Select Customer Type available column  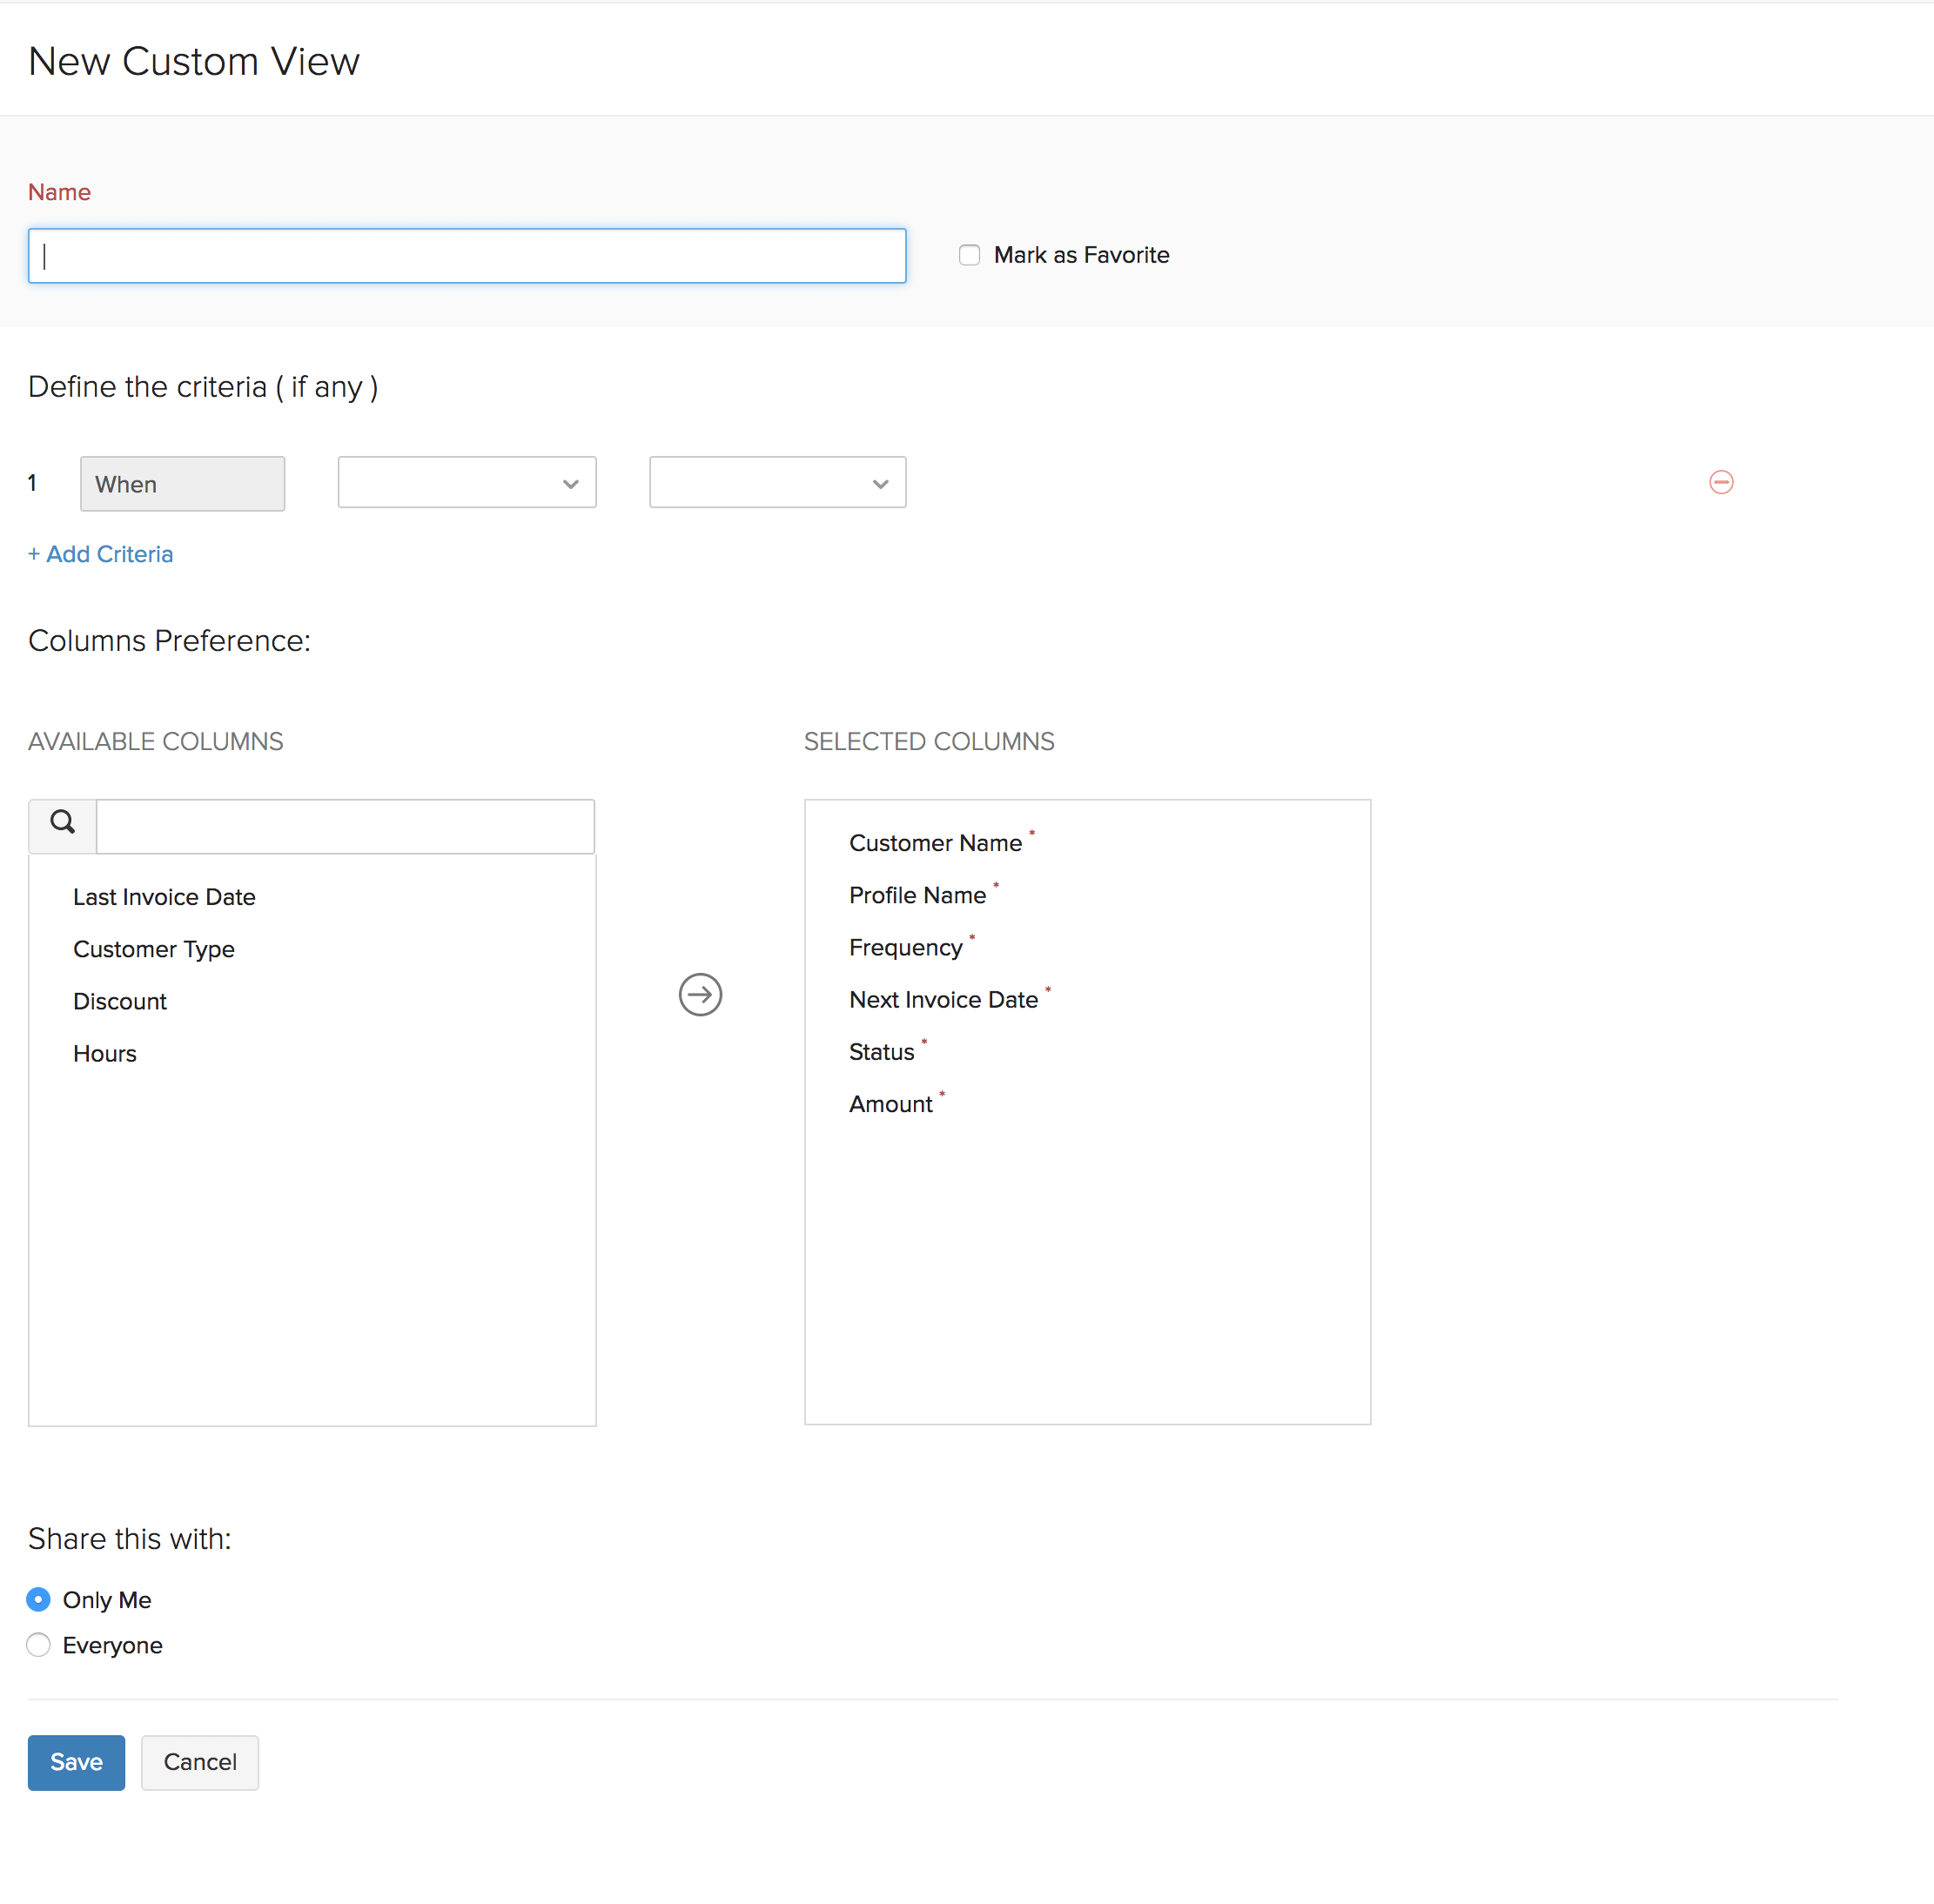pos(153,949)
